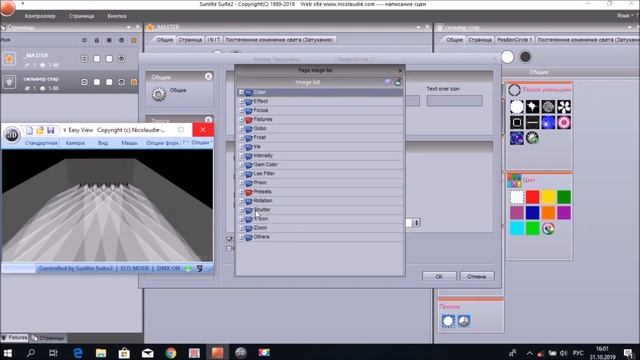Viewport: 640px width, 360px height.
Task: Open File Explorer from the taskbar
Action: coord(101,353)
